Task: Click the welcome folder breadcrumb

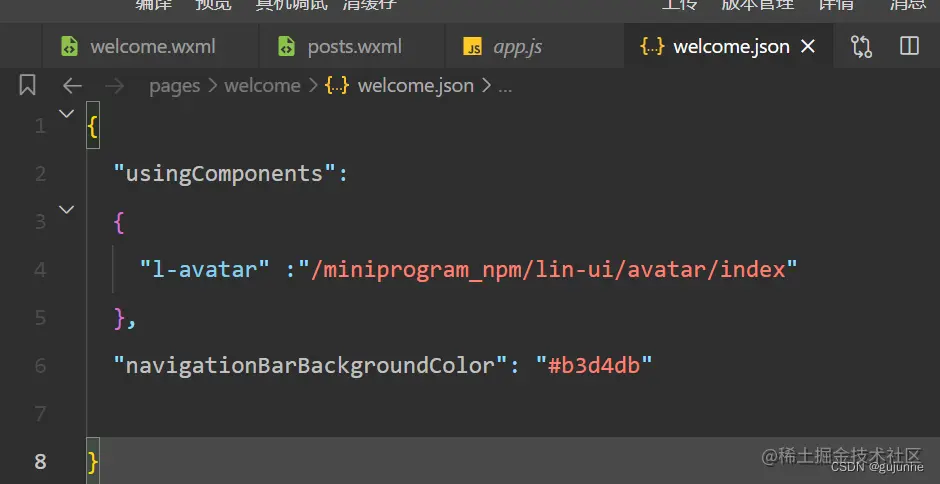Action: [x=263, y=86]
